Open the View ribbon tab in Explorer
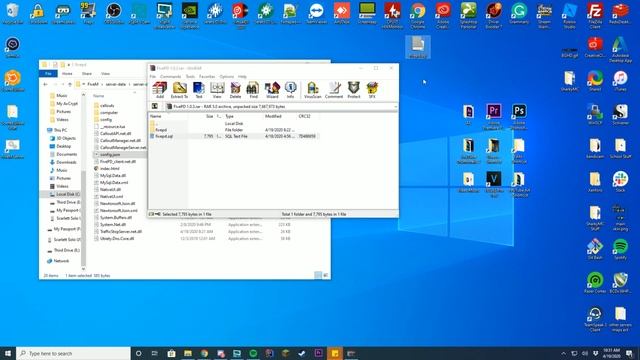 coord(105,73)
